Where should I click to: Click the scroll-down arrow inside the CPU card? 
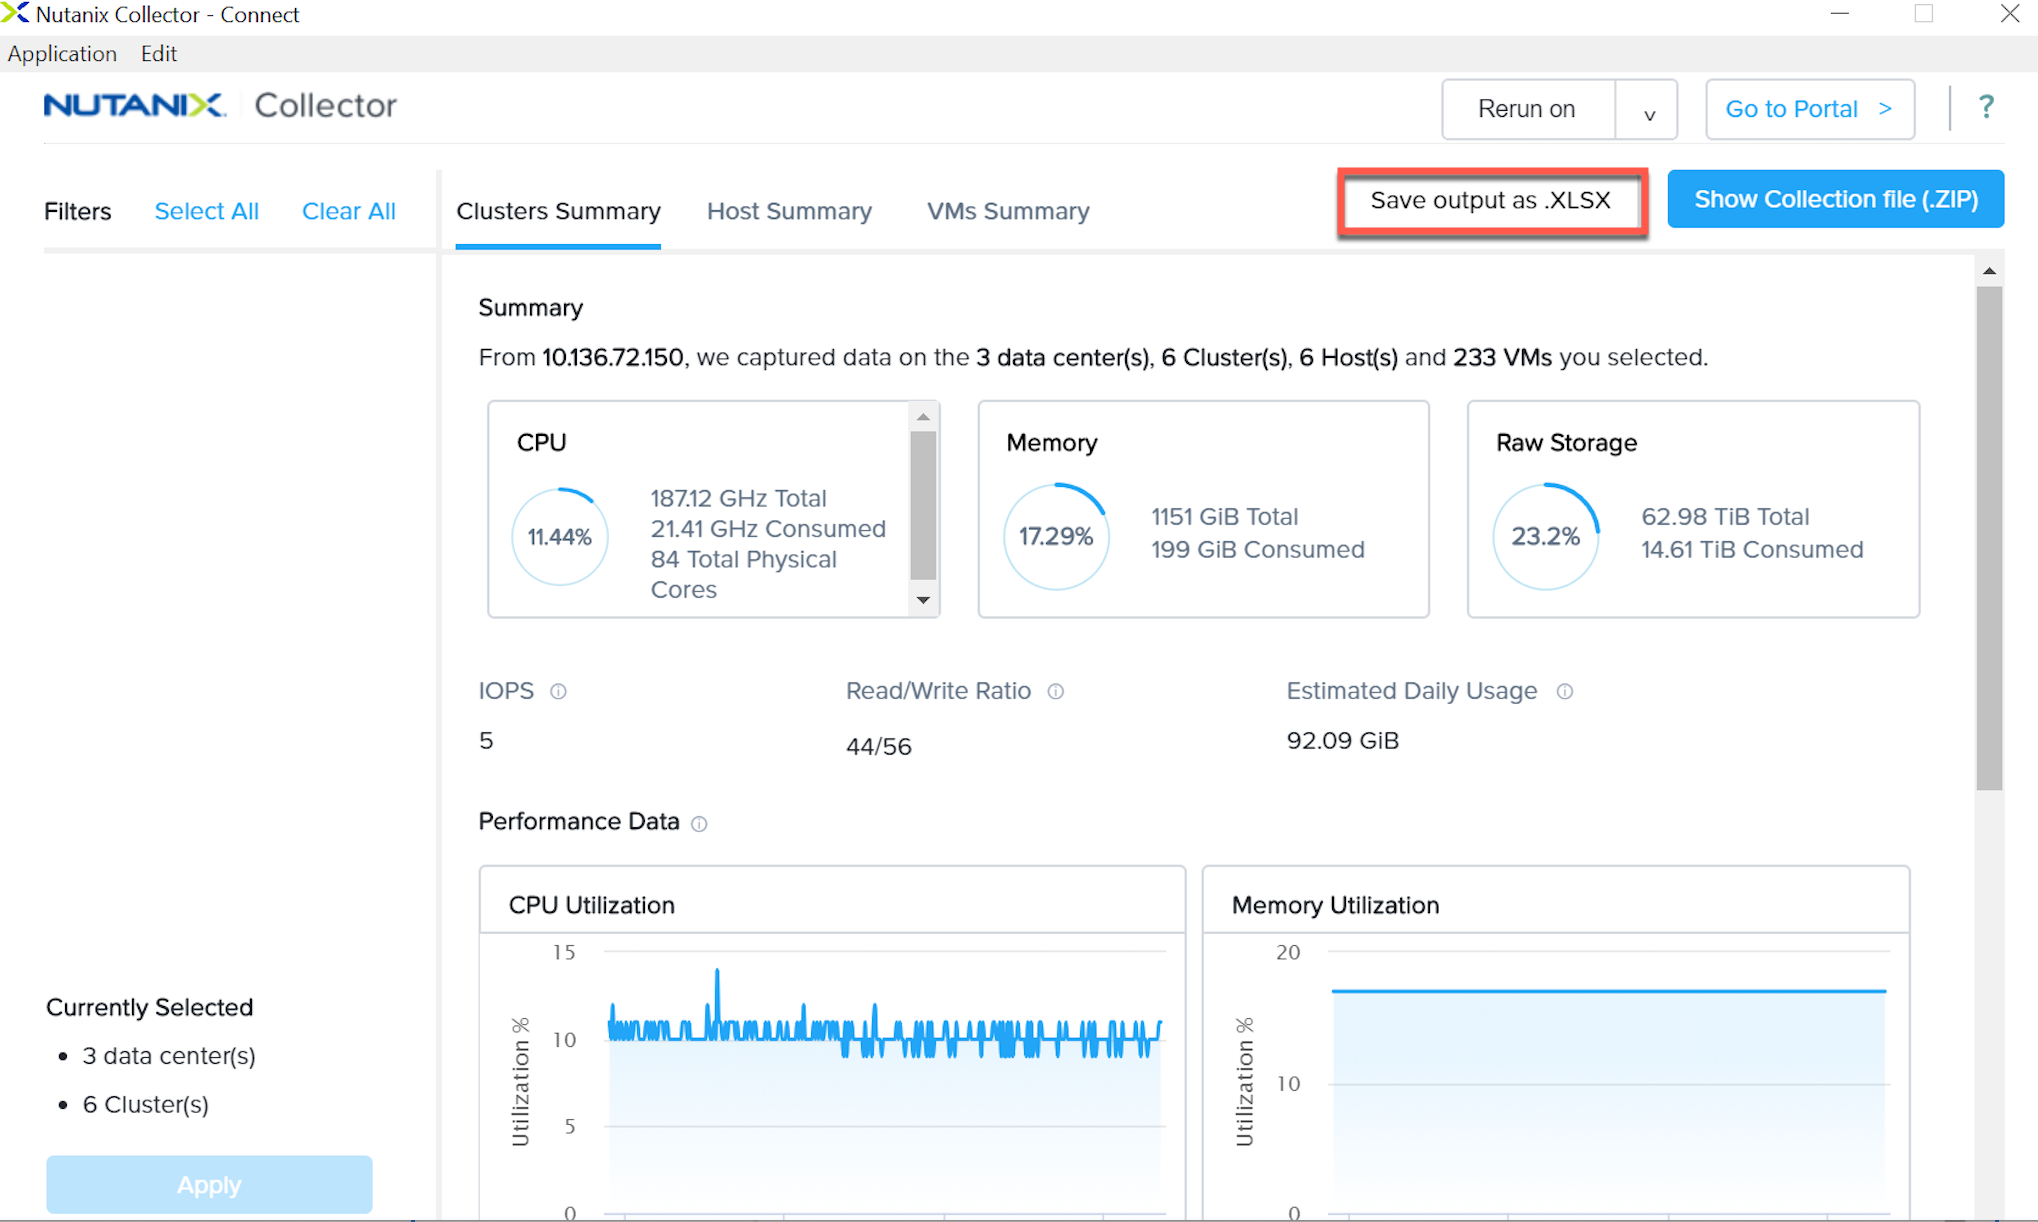[923, 601]
